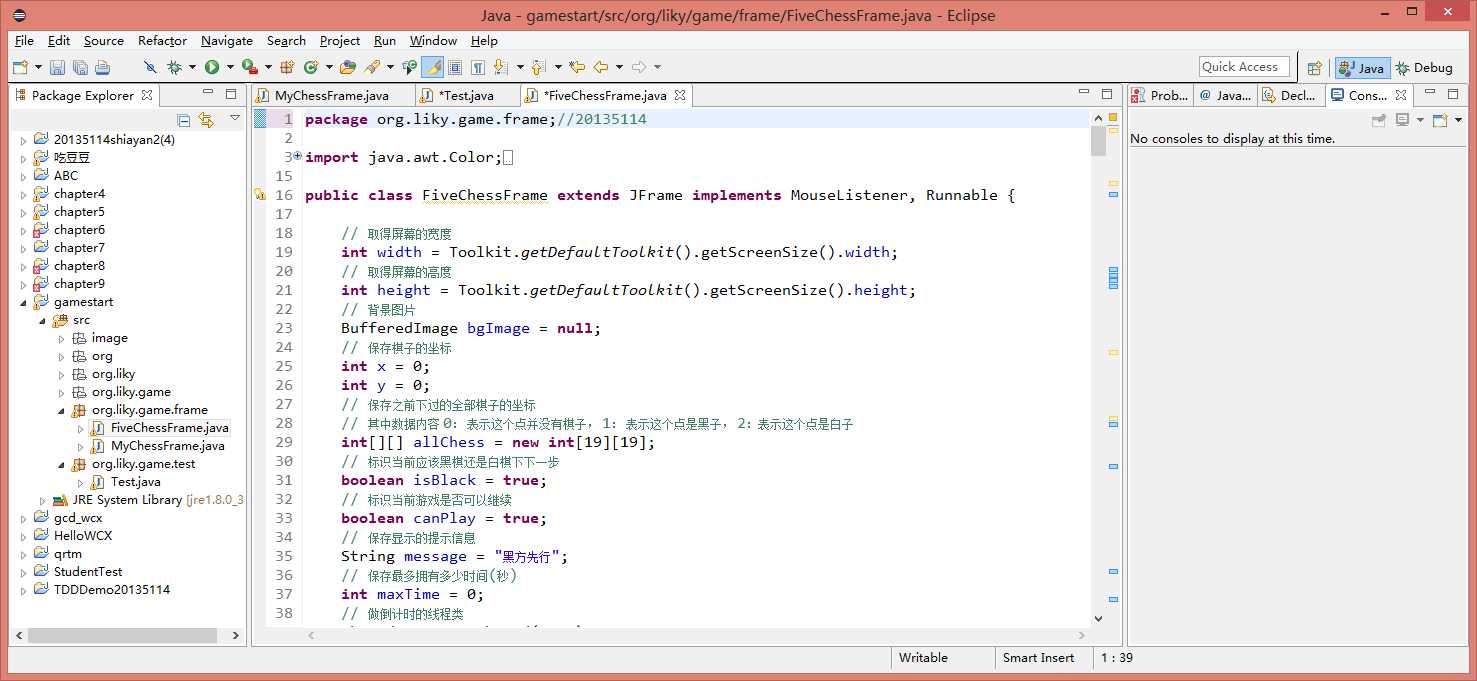Open the Run button dropdown arrow
1477x681 pixels.
pyautogui.click(x=230, y=67)
